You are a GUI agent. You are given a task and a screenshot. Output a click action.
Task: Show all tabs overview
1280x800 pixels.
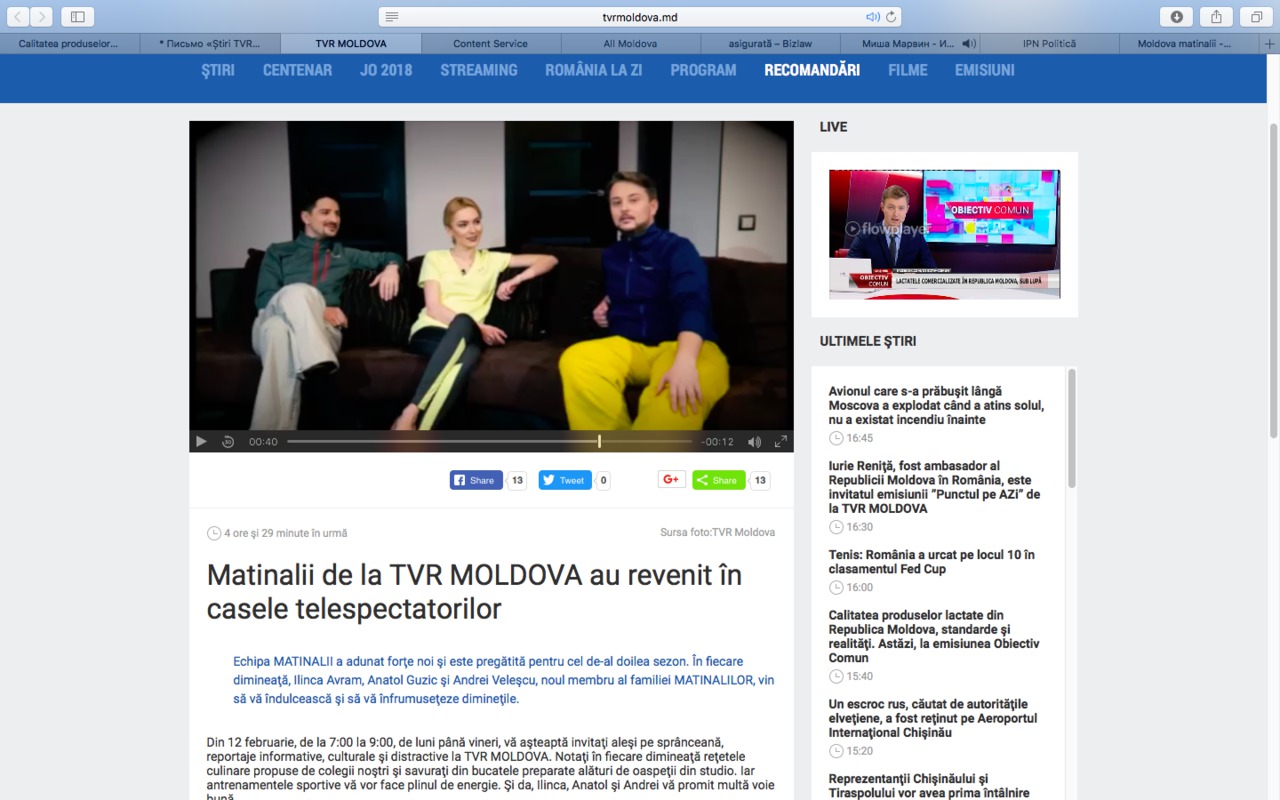[1256, 17]
